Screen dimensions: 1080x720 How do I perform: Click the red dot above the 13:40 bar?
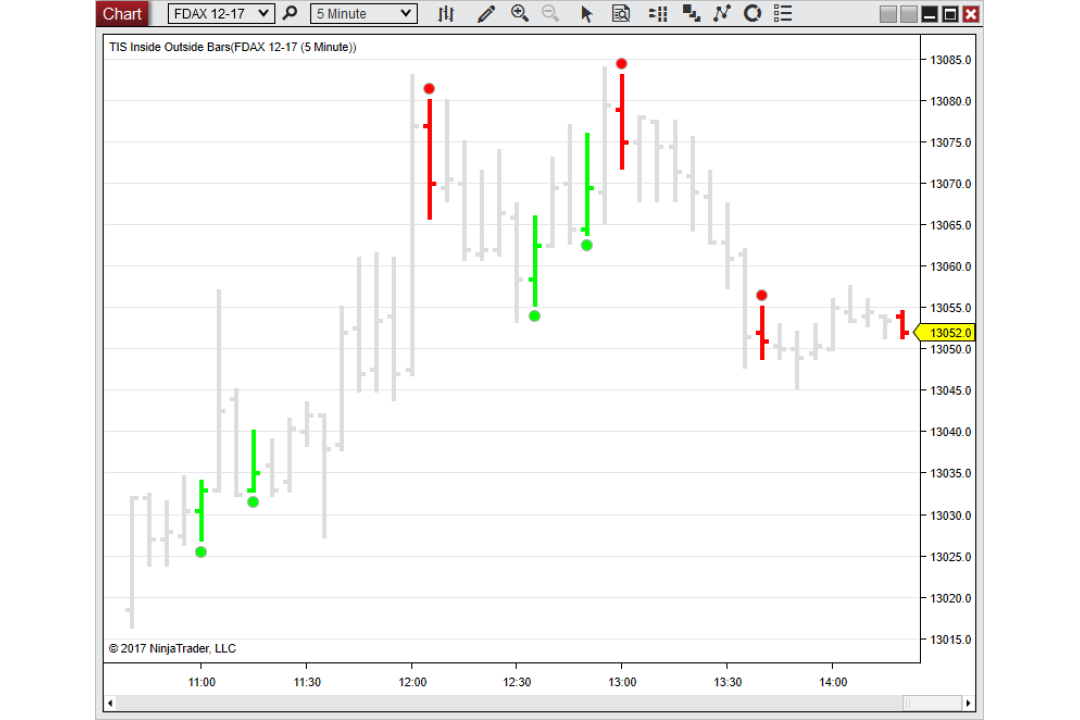(762, 296)
